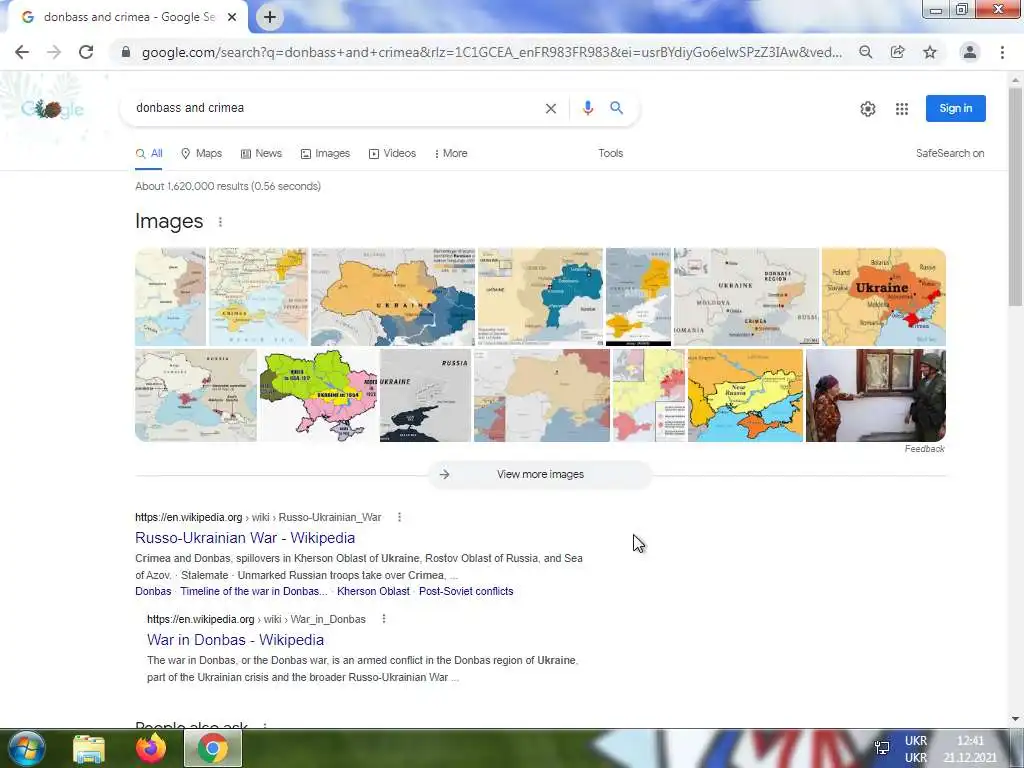Submit search with the blue magnifier icon
Screen dimensions: 1024x768
click(x=616, y=108)
